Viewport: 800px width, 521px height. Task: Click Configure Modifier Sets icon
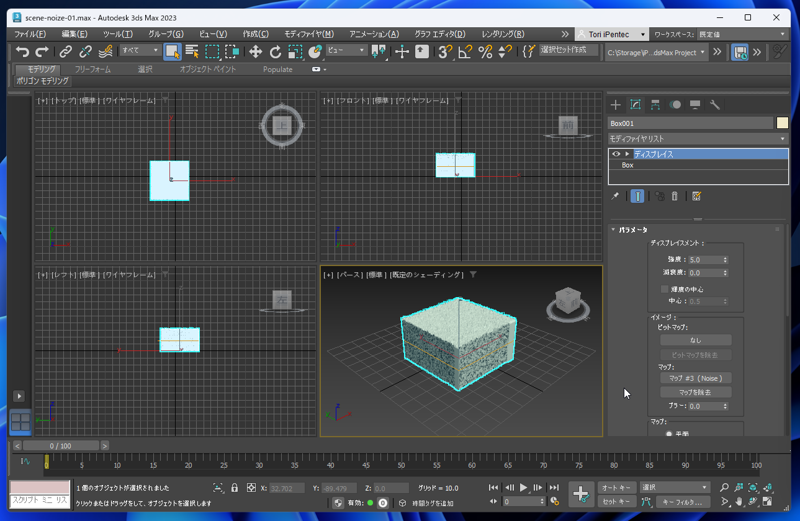pyautogui.click(x=696, y=196)
